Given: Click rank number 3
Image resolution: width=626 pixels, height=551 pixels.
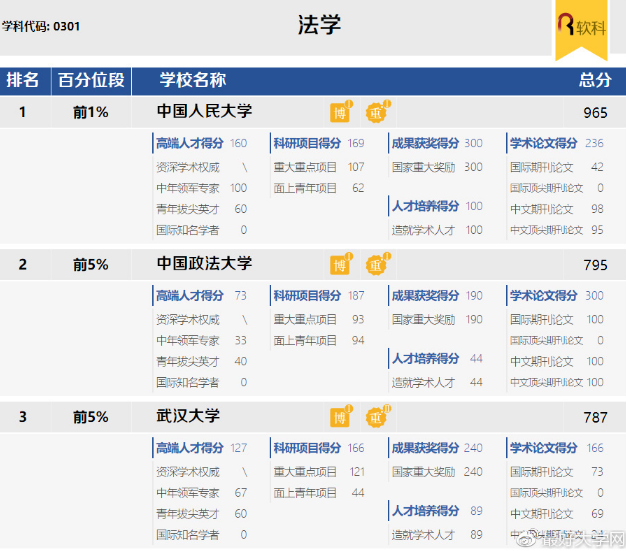Looking at the screenshot, I should click(x=23, y=417).
